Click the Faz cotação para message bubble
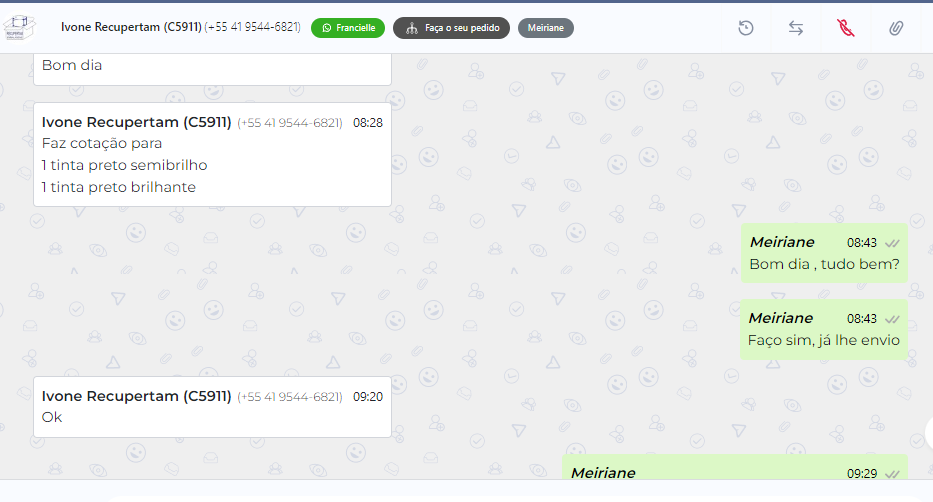Screen dimensions: 933x502 (x=212, y=155)
